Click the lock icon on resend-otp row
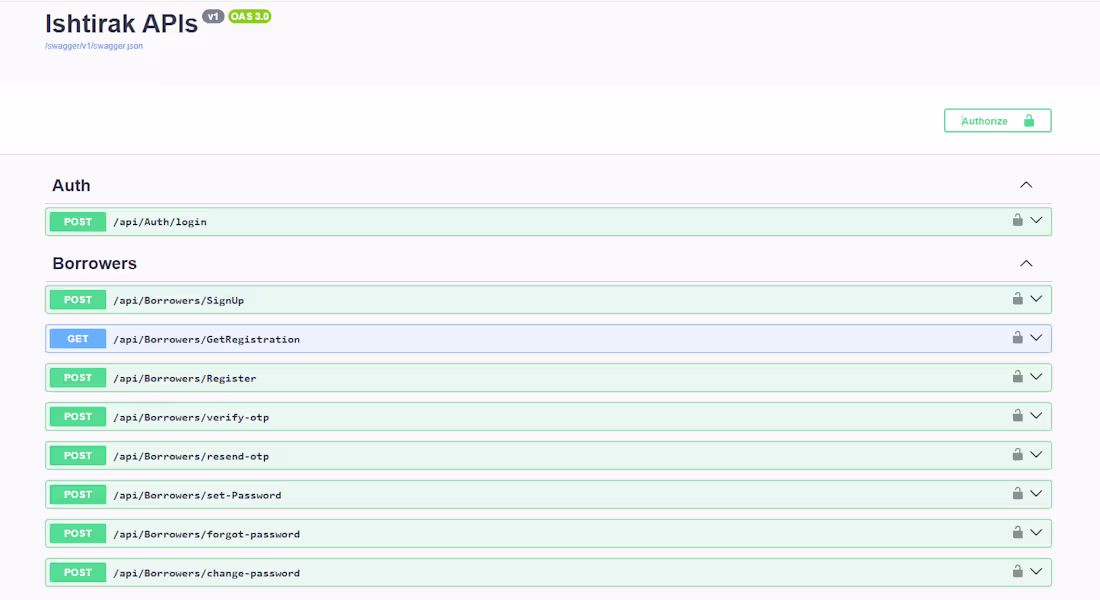Image resolution: width=1100 pixels, height=600 pixels. (x=1017, y=455)
